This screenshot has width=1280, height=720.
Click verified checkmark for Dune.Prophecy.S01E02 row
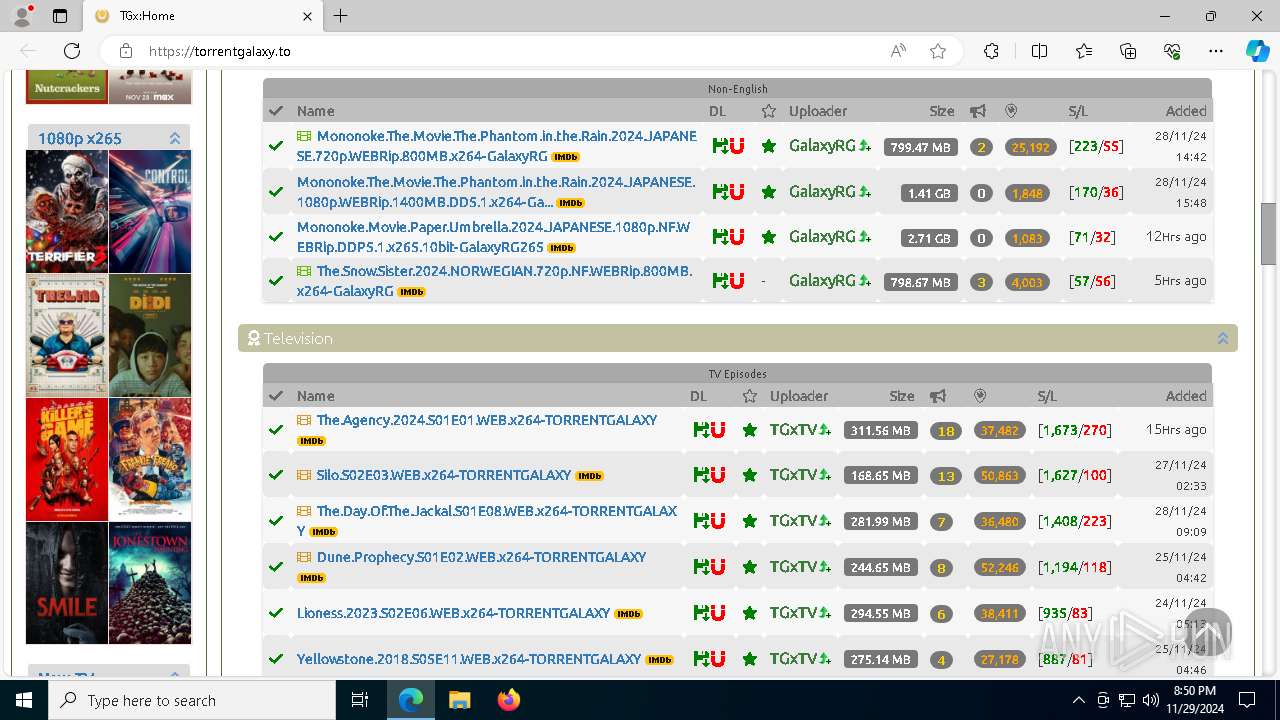276,567
